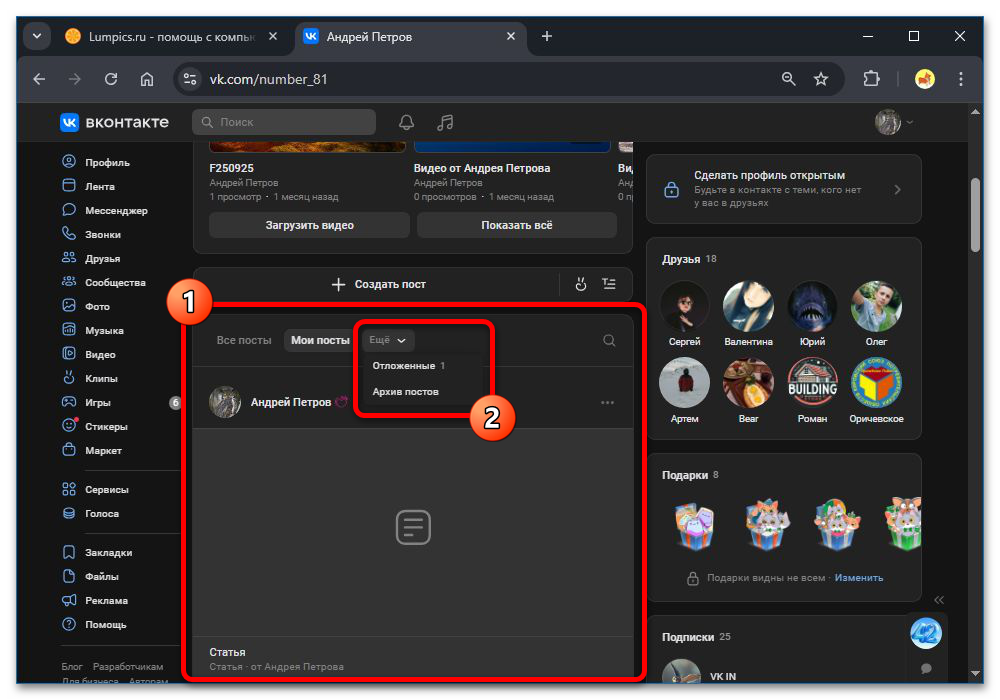Collapse right panel double-chevron icon
The image size is (1000, 700).
(x=939, y=600)
